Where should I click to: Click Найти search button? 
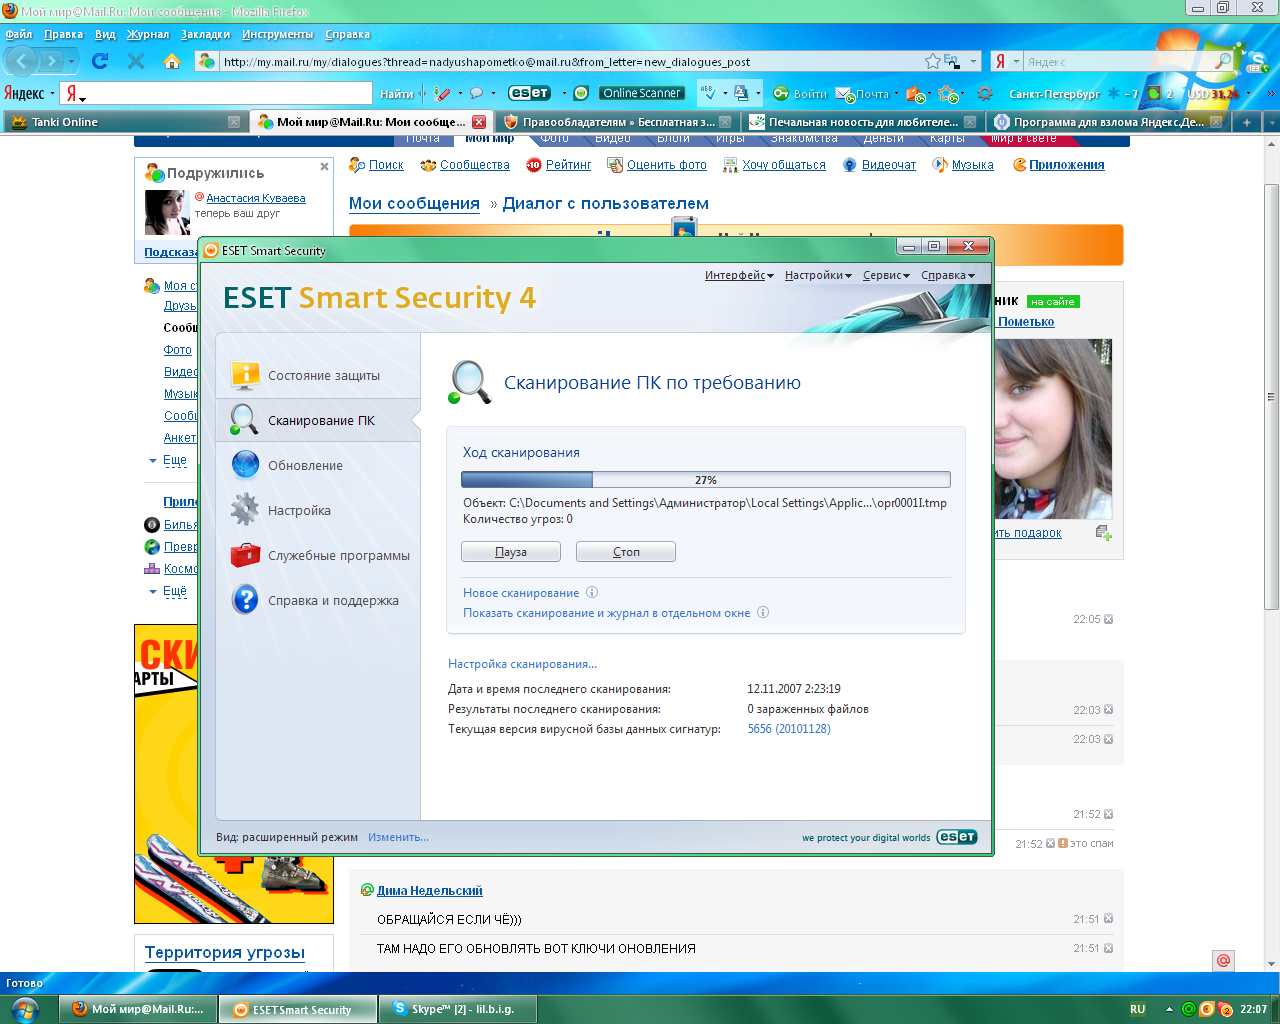point(396,94)
